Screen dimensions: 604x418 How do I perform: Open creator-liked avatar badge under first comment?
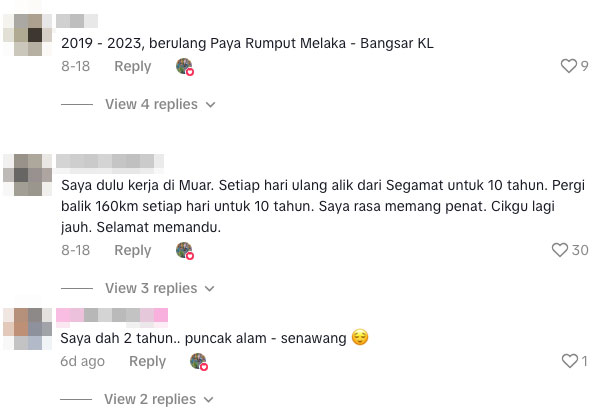[x=185, y=67]
